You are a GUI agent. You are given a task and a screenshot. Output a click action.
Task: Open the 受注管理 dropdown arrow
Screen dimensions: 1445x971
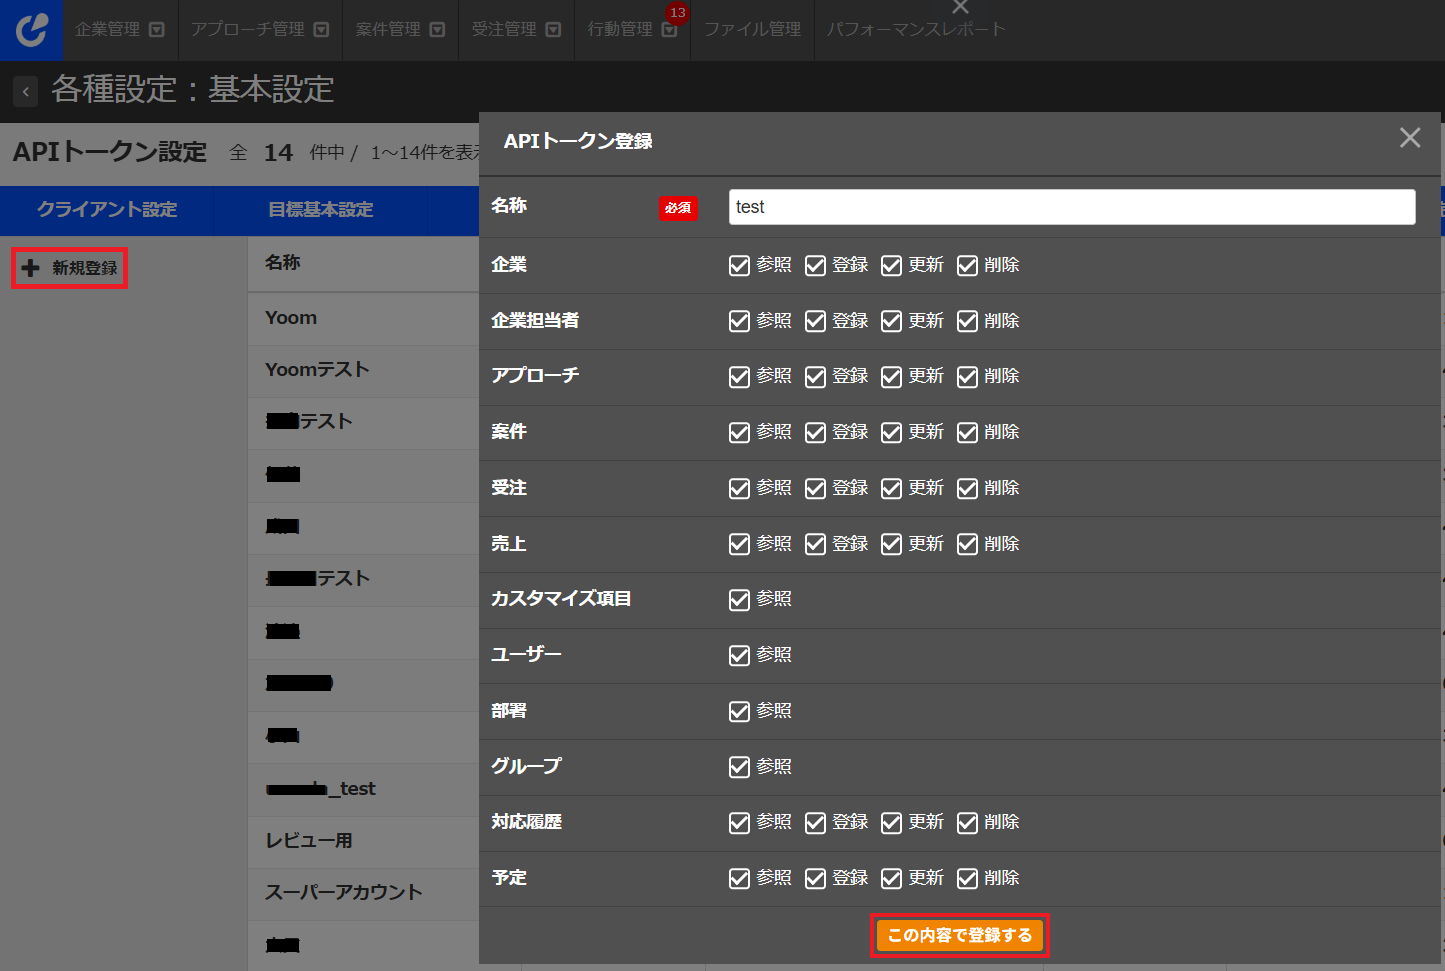click(x=553, y=30)
